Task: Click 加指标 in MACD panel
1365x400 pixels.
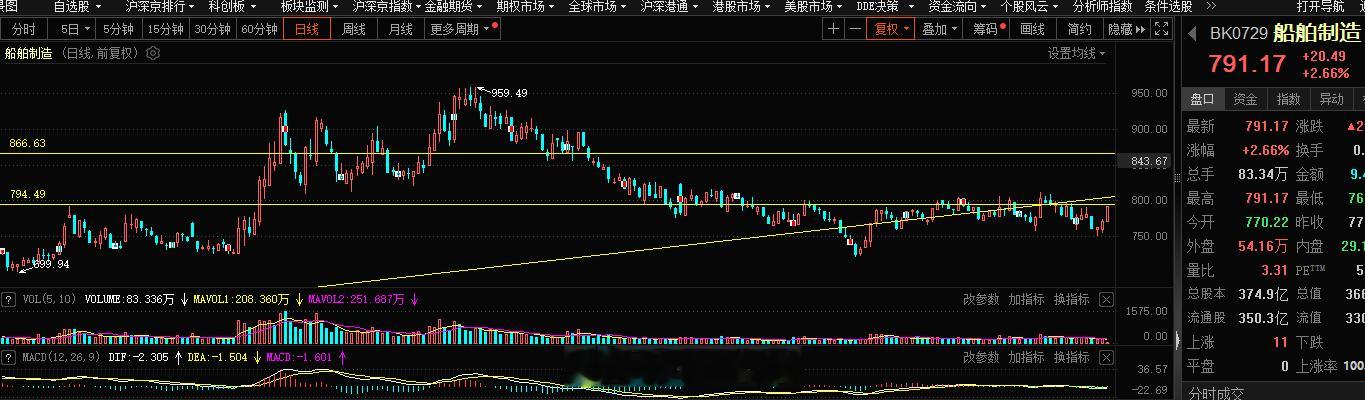Action: (1026, 356)
